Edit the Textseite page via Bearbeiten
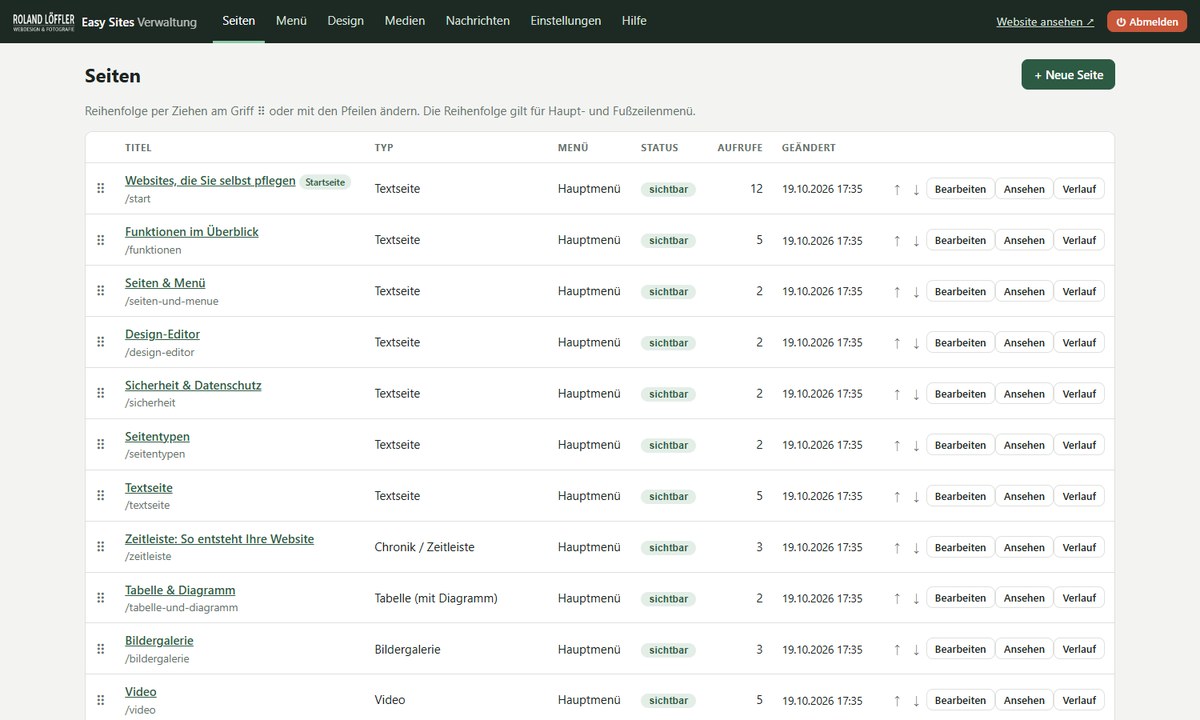 pyautogui.click(x=960, y=496)
